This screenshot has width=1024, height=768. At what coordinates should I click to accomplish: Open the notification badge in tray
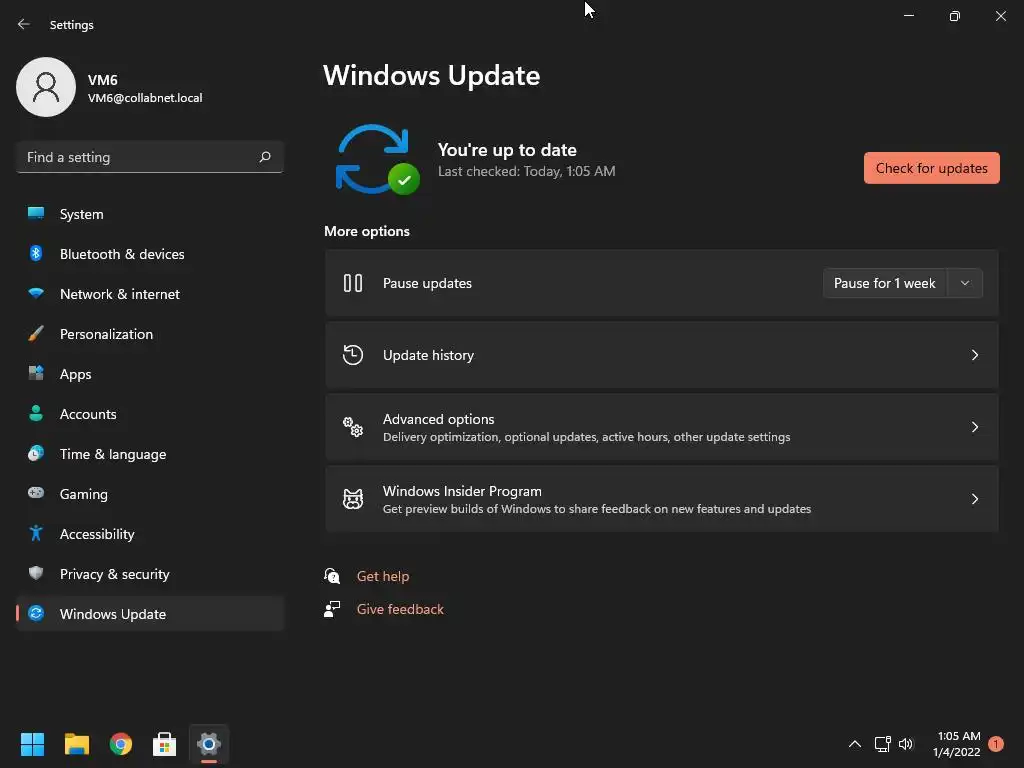point(996,744)
